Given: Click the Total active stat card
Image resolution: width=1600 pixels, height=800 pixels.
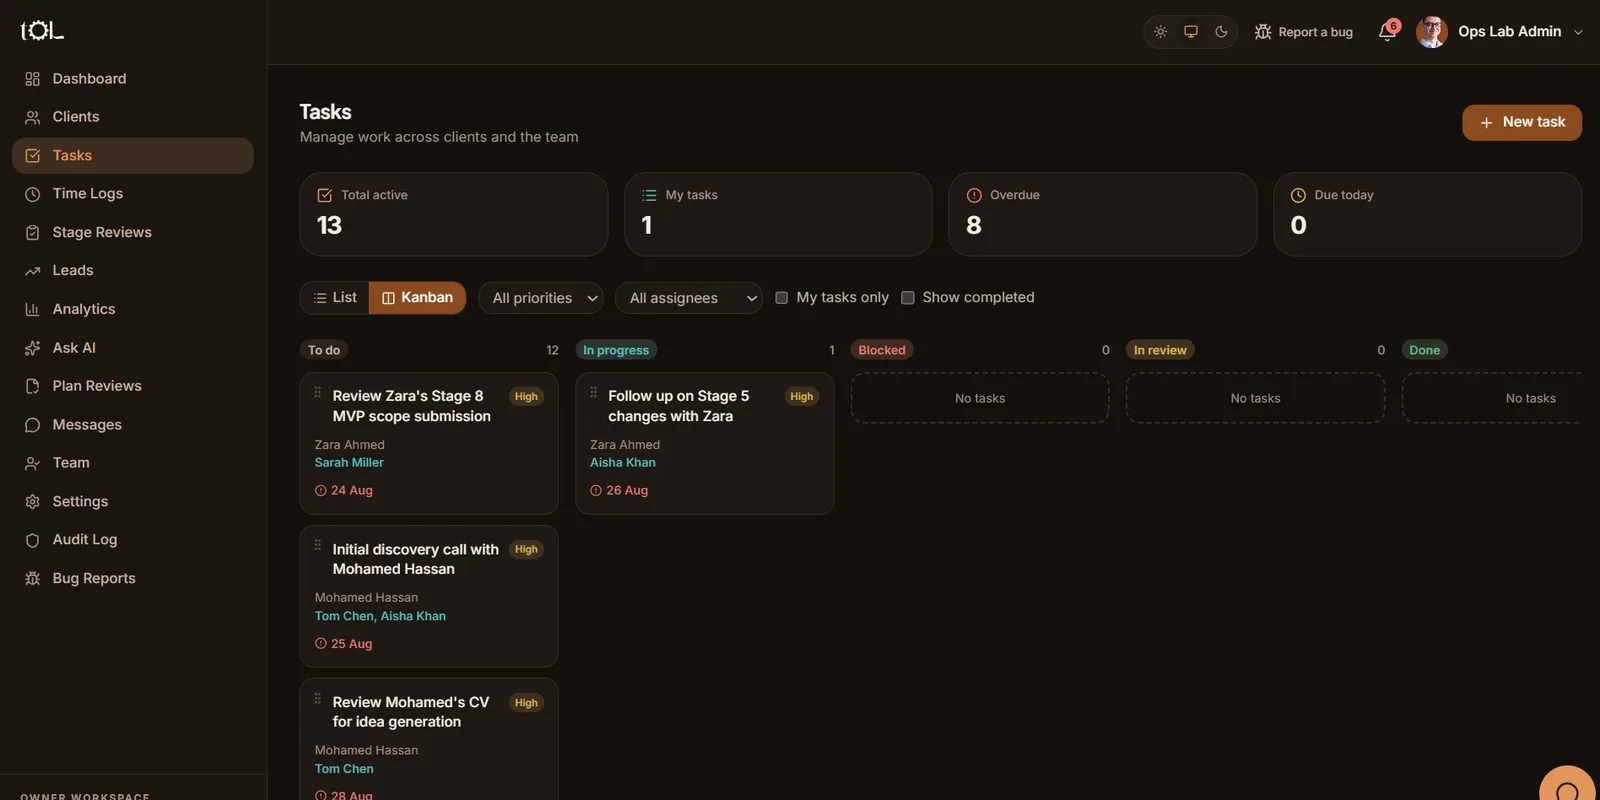Looking at the screenshot, I should 454,214.
